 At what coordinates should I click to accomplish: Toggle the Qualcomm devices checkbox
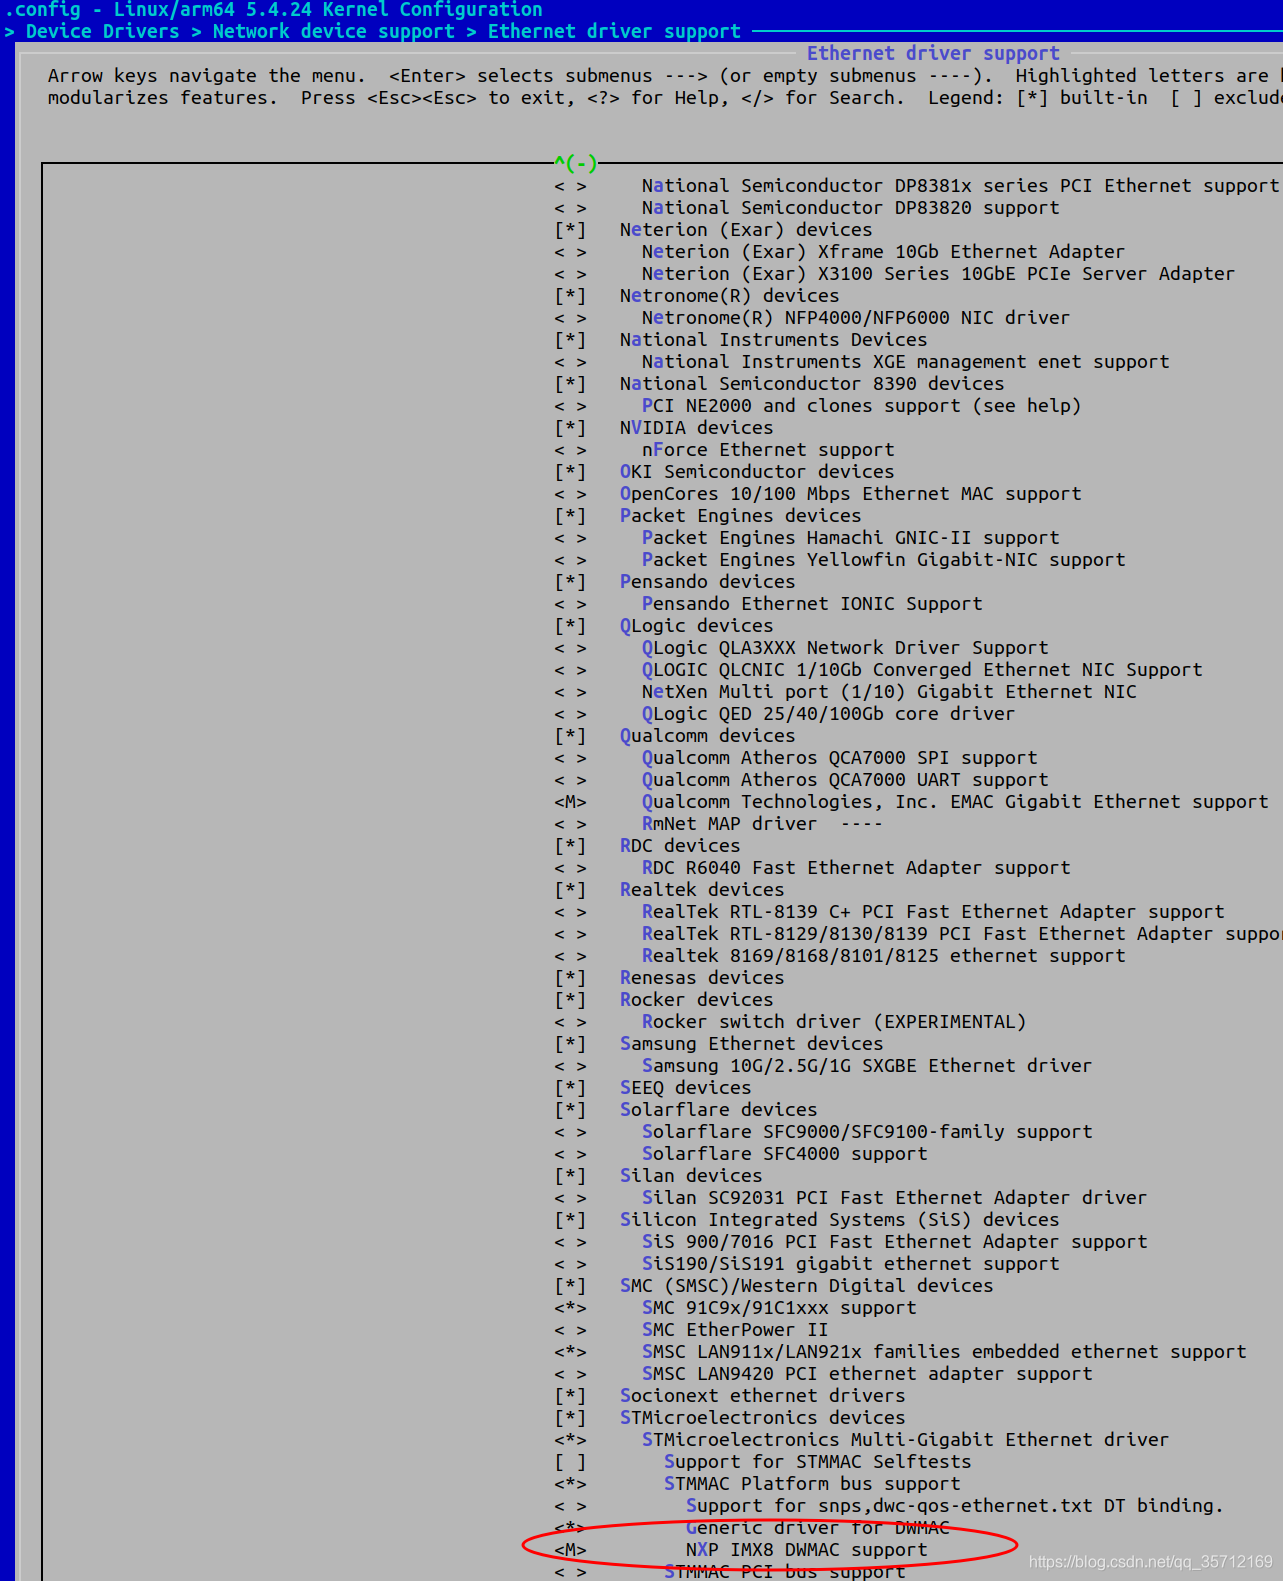pyautogui.click(x=571, y=736)
